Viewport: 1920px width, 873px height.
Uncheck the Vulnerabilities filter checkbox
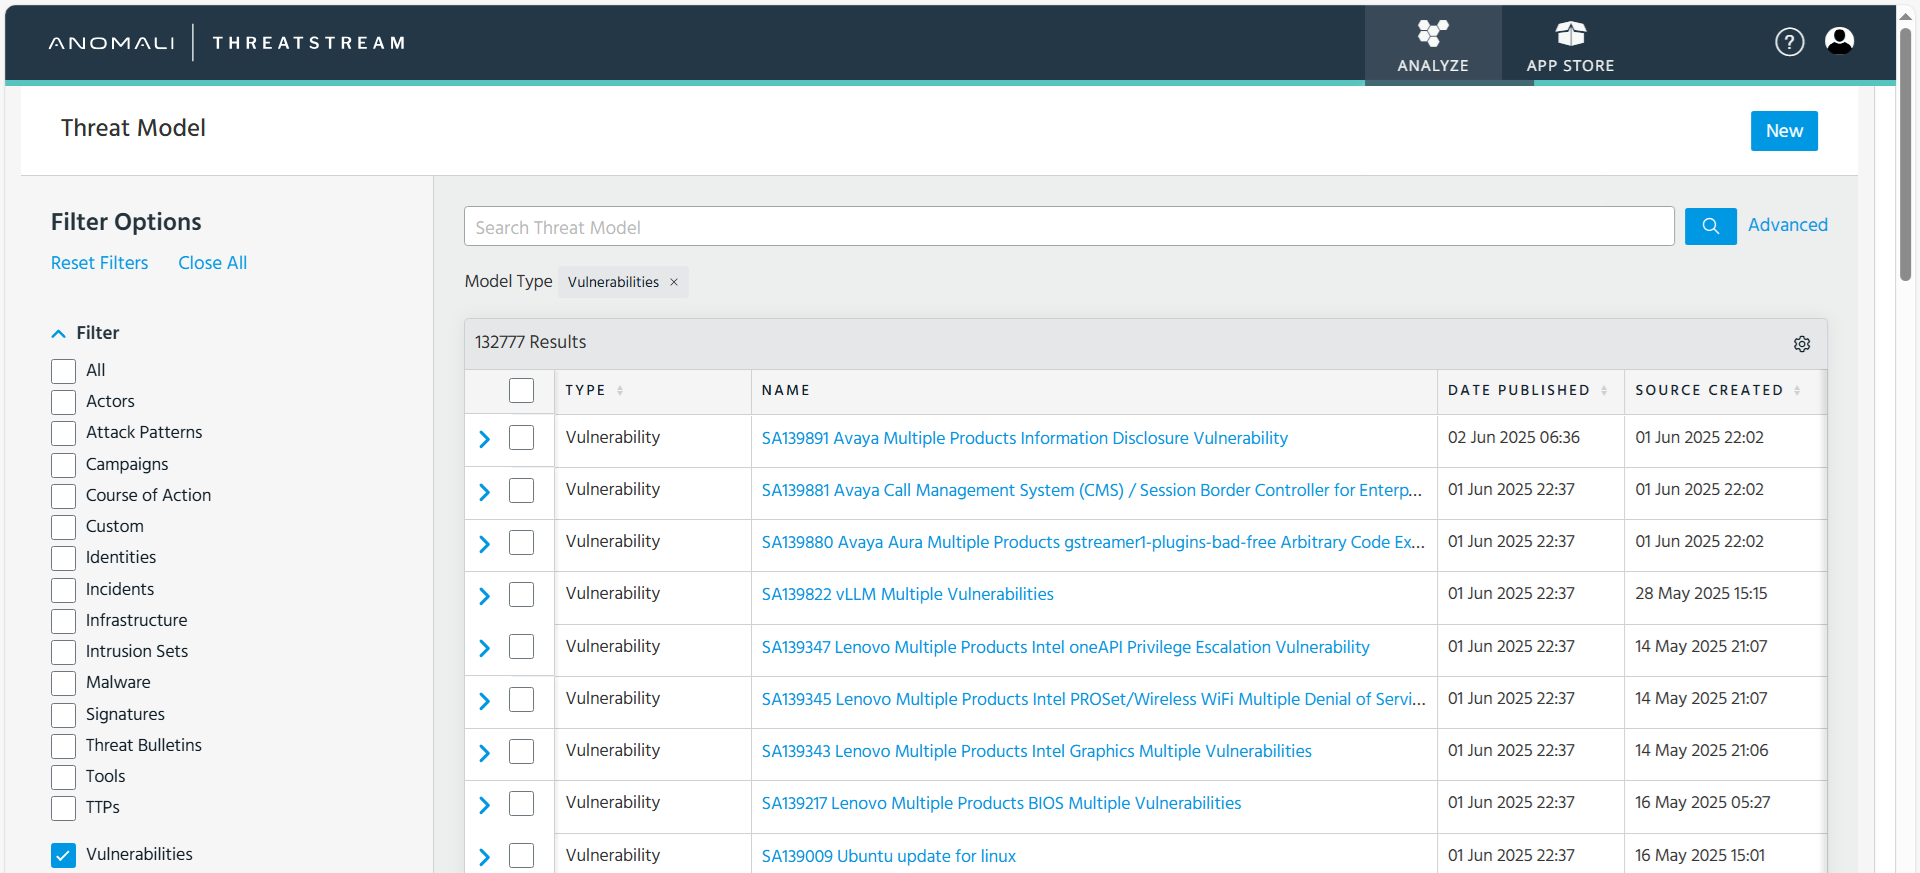point(63,855)
